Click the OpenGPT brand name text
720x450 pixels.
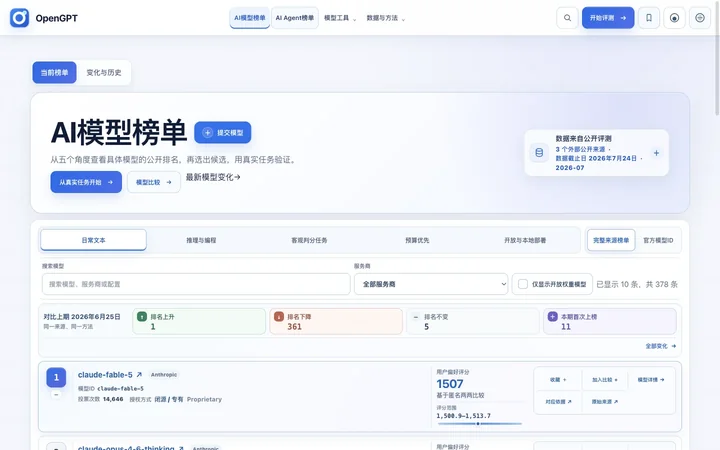(56, 18)
